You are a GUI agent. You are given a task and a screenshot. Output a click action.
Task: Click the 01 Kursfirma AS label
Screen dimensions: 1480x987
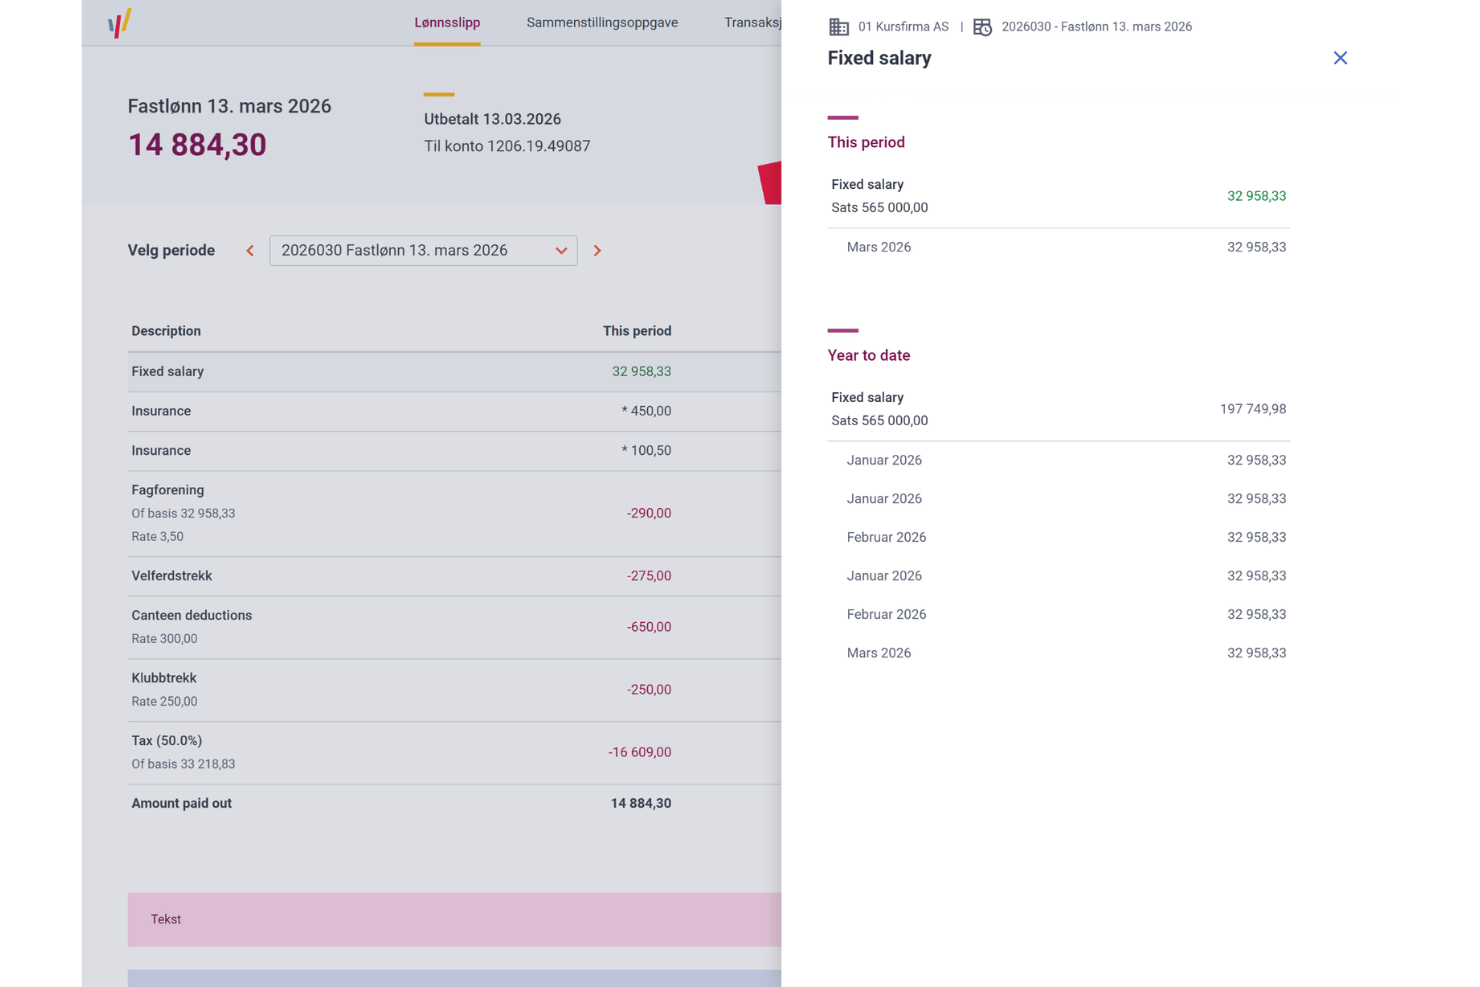903,27
